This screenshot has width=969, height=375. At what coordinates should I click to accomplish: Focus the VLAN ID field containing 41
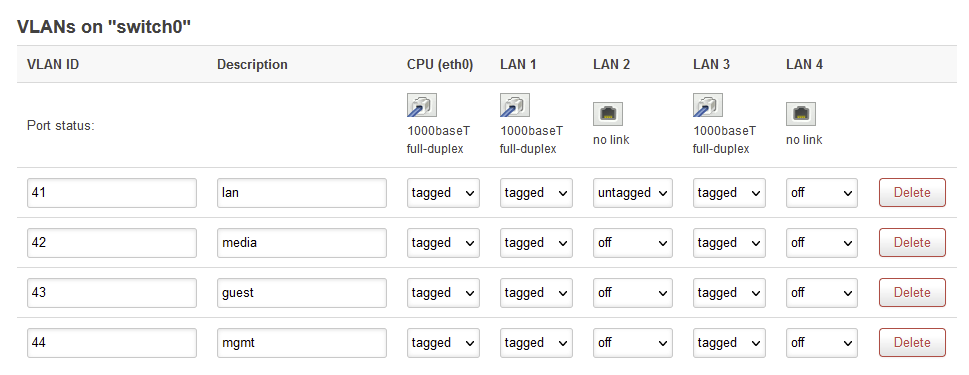click(x=112, y=193)
